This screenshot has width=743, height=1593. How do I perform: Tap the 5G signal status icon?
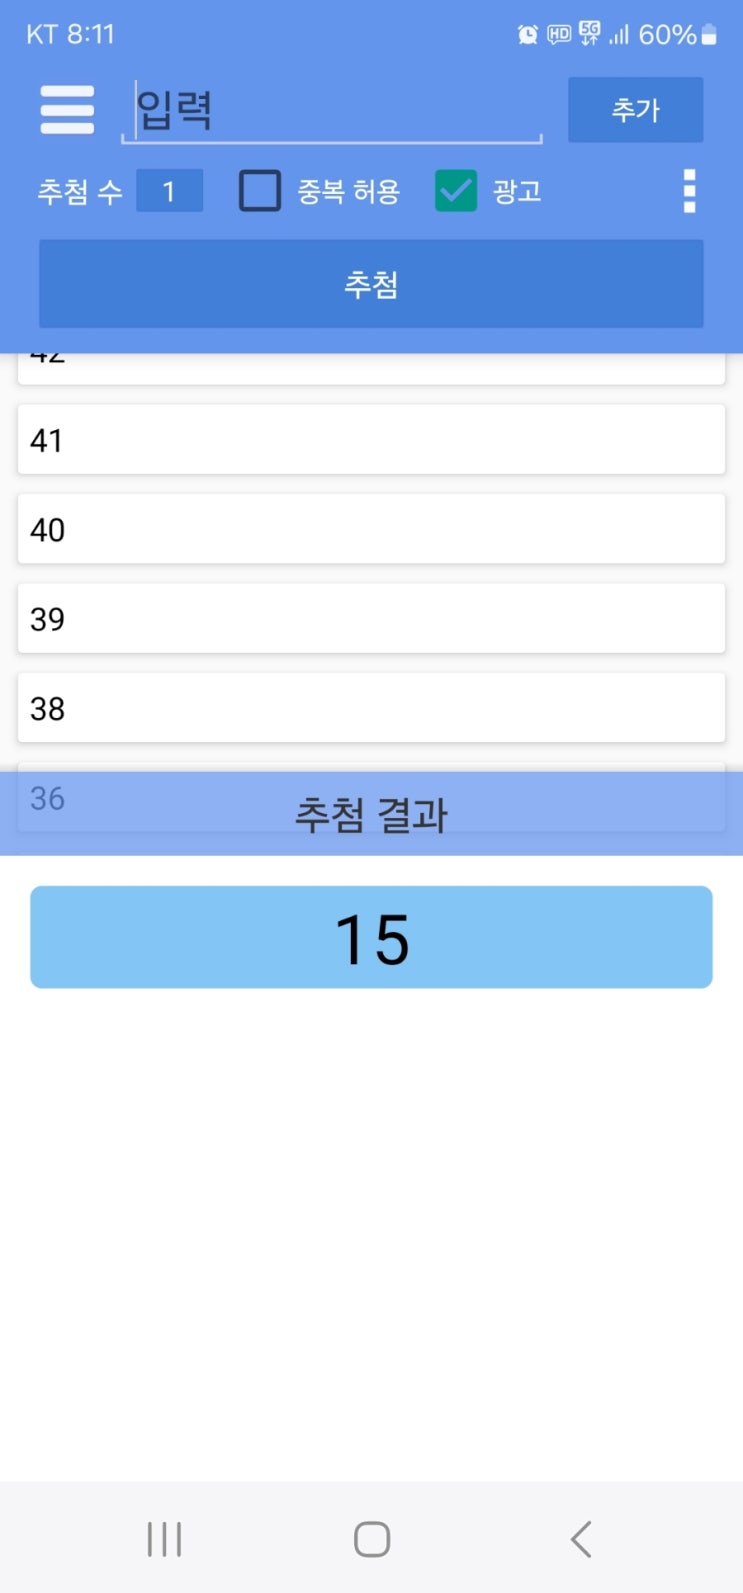pyautogui.click(x=590, y=35)
